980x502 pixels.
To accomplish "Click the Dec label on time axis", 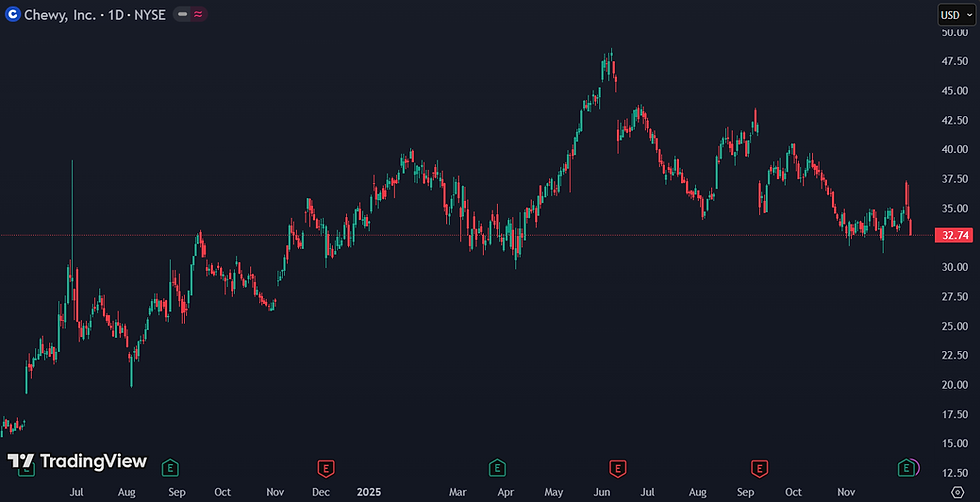I will (x=321, y=492).
